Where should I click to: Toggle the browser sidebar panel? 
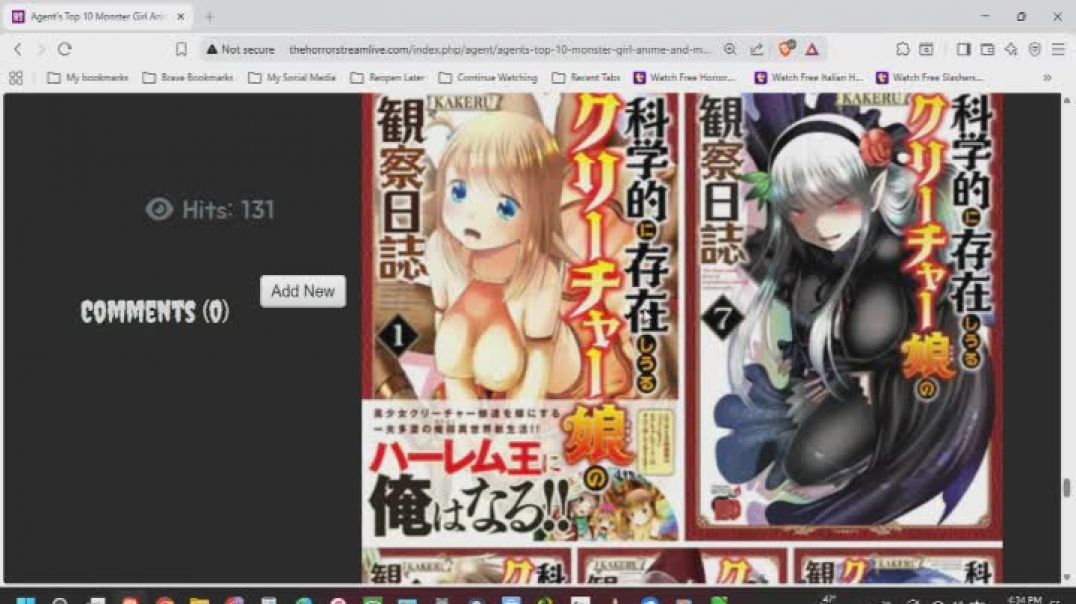click(x=963, y=49)
